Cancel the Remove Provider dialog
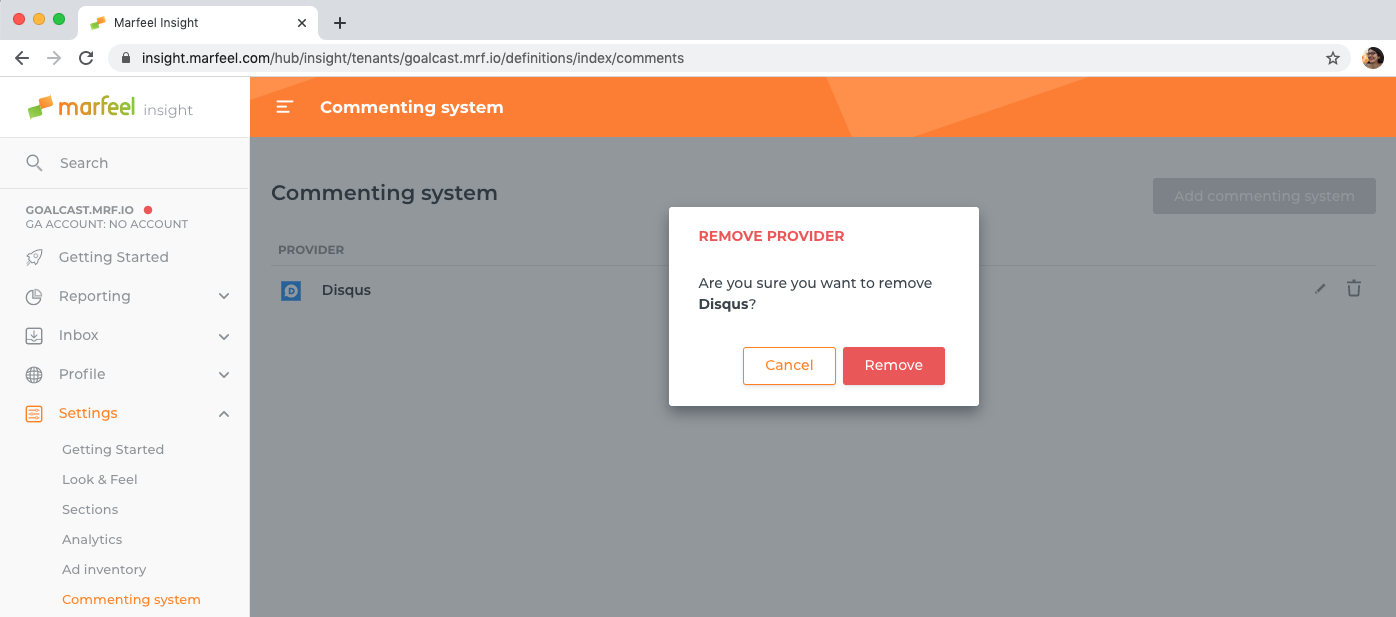The height and width of the screenshot is (617, 1396). click(x=789, y=366)
